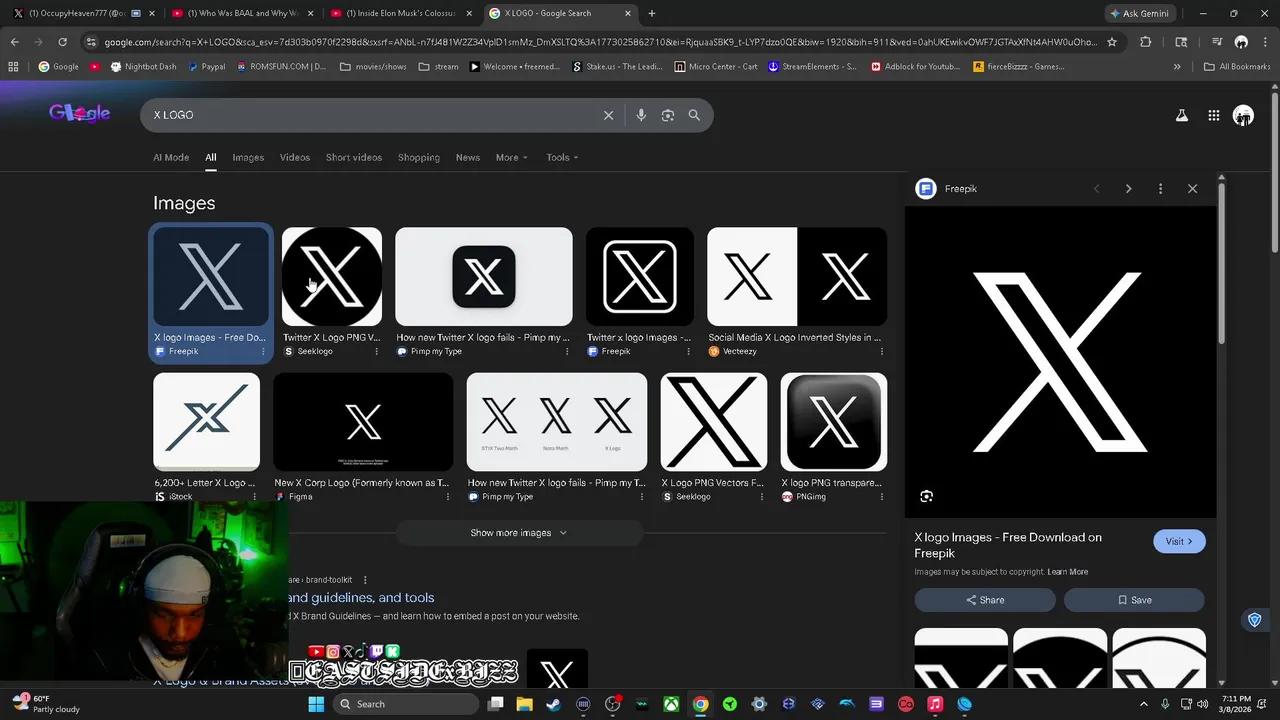Select the News tab
The image size is (1280, 720).
468,157
